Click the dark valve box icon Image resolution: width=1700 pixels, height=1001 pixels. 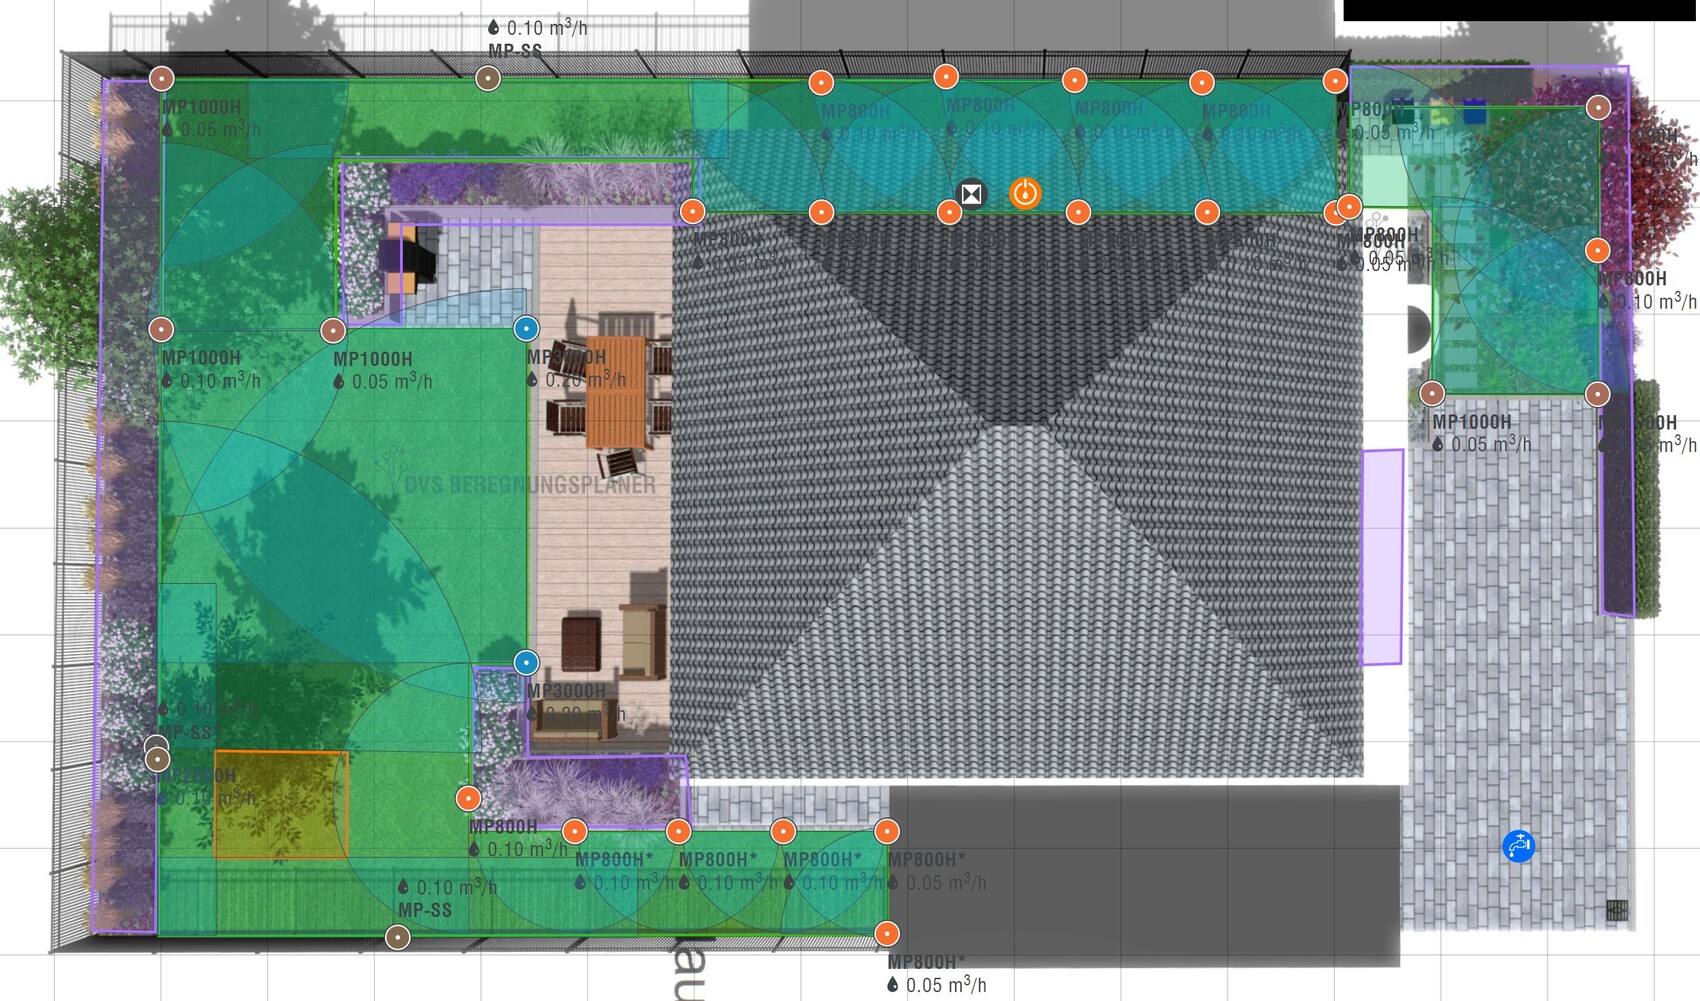pyautogui.click(x=971, y=193)
